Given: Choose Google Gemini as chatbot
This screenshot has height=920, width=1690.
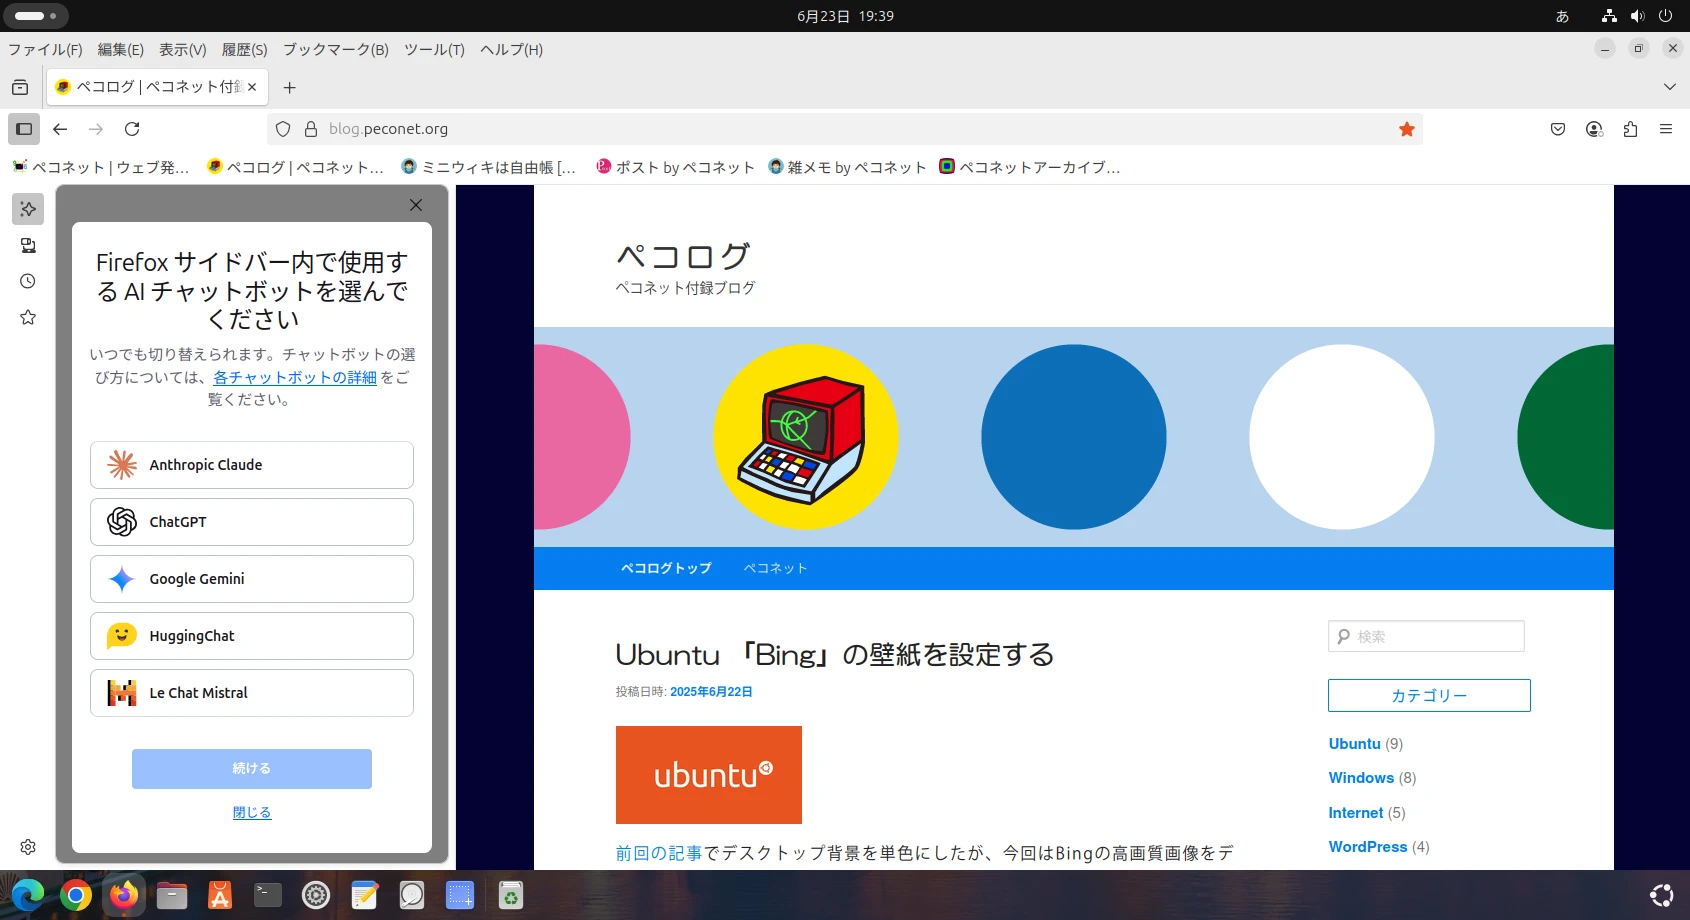Looking at the screenshot, I should coord(252,579).
